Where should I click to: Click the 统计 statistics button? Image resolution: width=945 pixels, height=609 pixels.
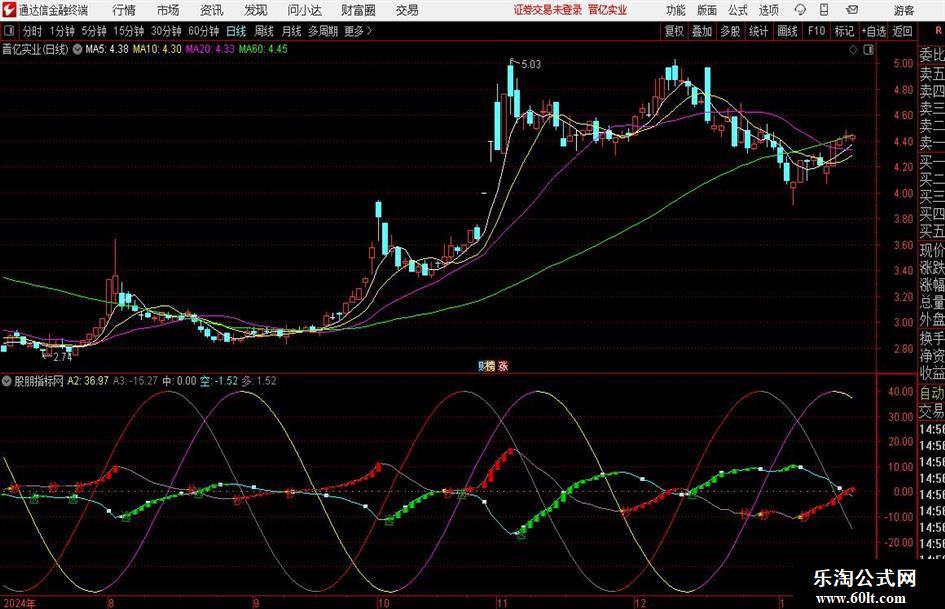click(x=758, y=31)
